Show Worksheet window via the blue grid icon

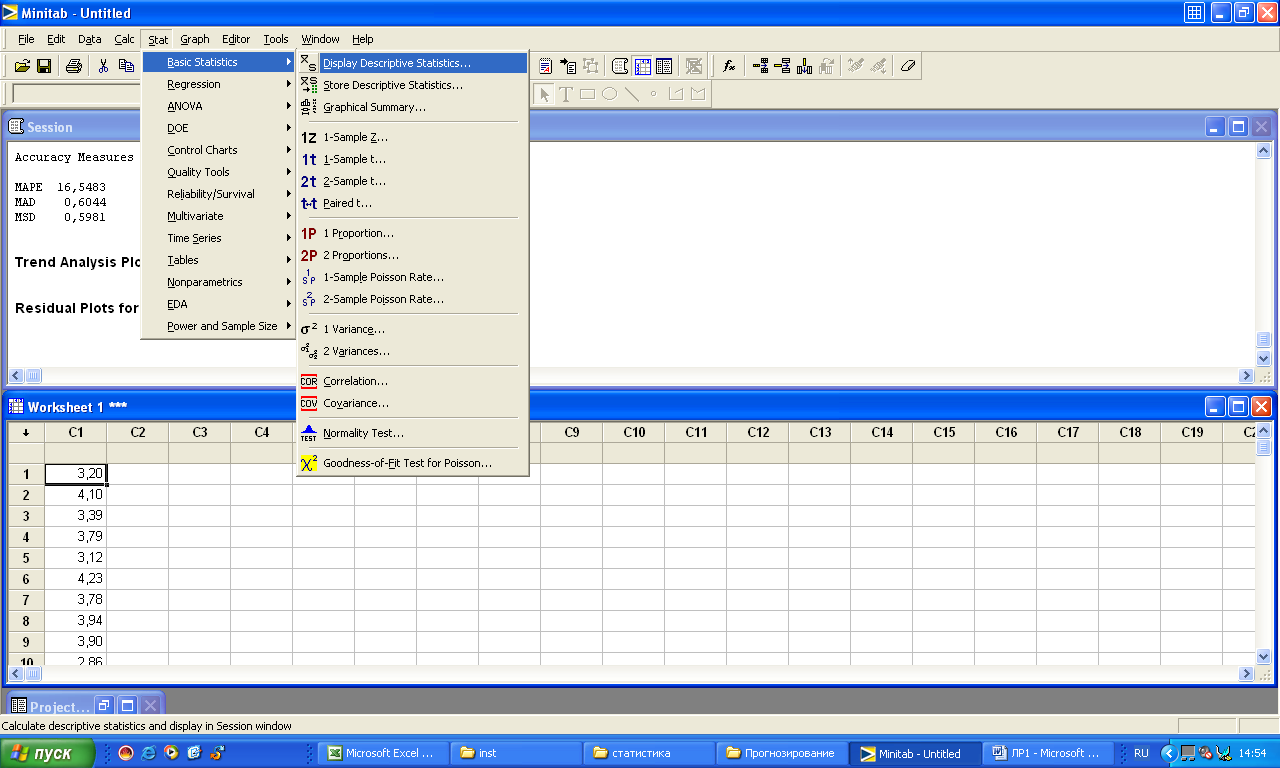[642, 66]
